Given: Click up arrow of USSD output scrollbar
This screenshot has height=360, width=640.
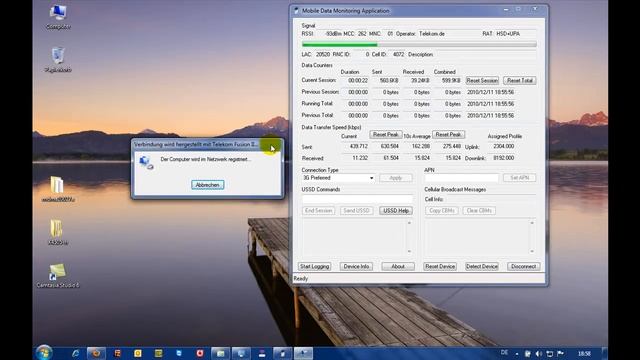Looking at the screenshot, I should [409, 223].
